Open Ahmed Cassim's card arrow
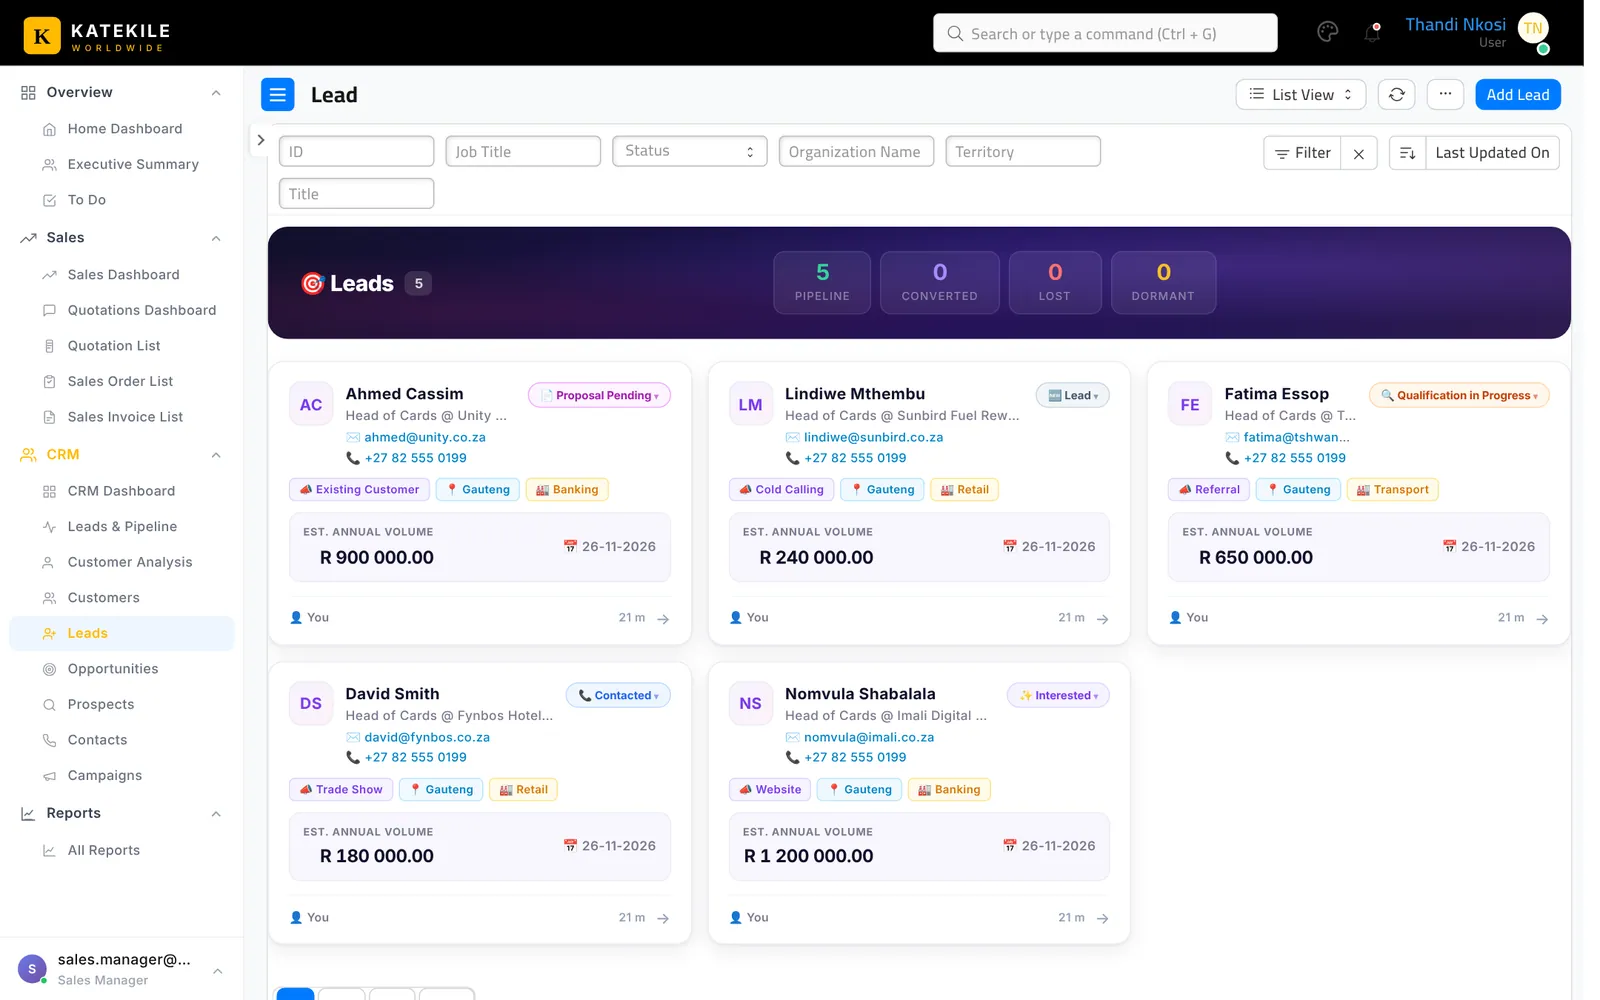Image resolution: width=1600 pixels, height=1000 pixels. 663,619
